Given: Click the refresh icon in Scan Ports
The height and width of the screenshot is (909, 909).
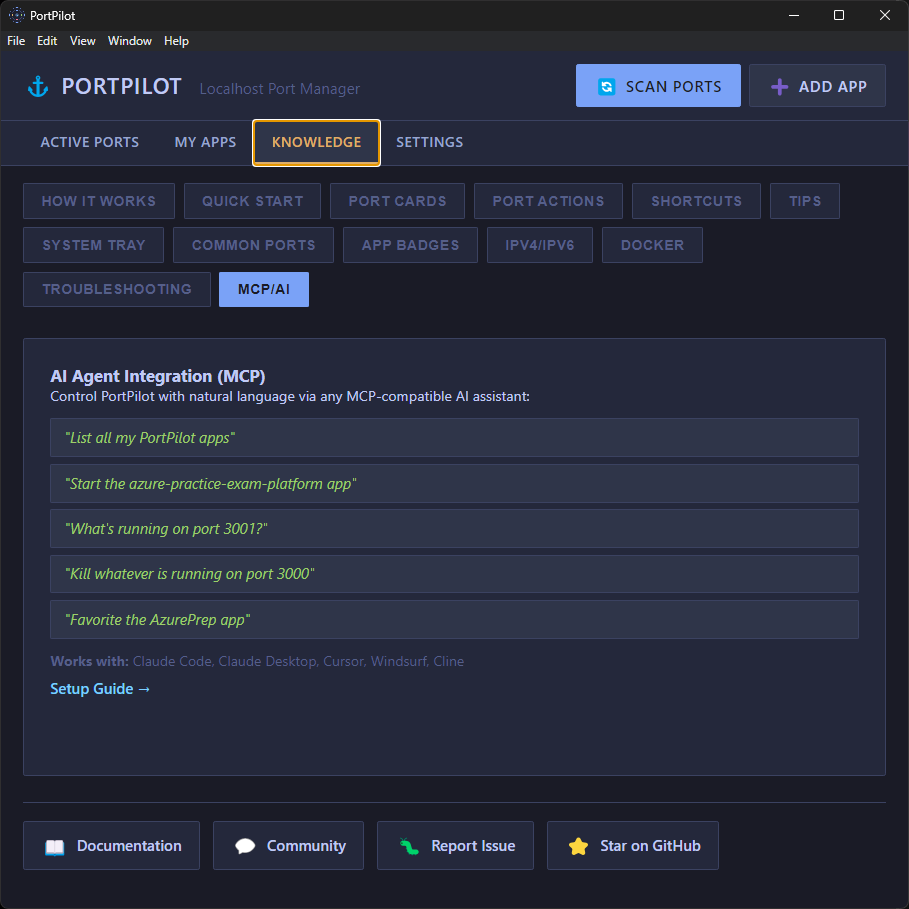Looking at the screenshot, I should tap(606, 87).
